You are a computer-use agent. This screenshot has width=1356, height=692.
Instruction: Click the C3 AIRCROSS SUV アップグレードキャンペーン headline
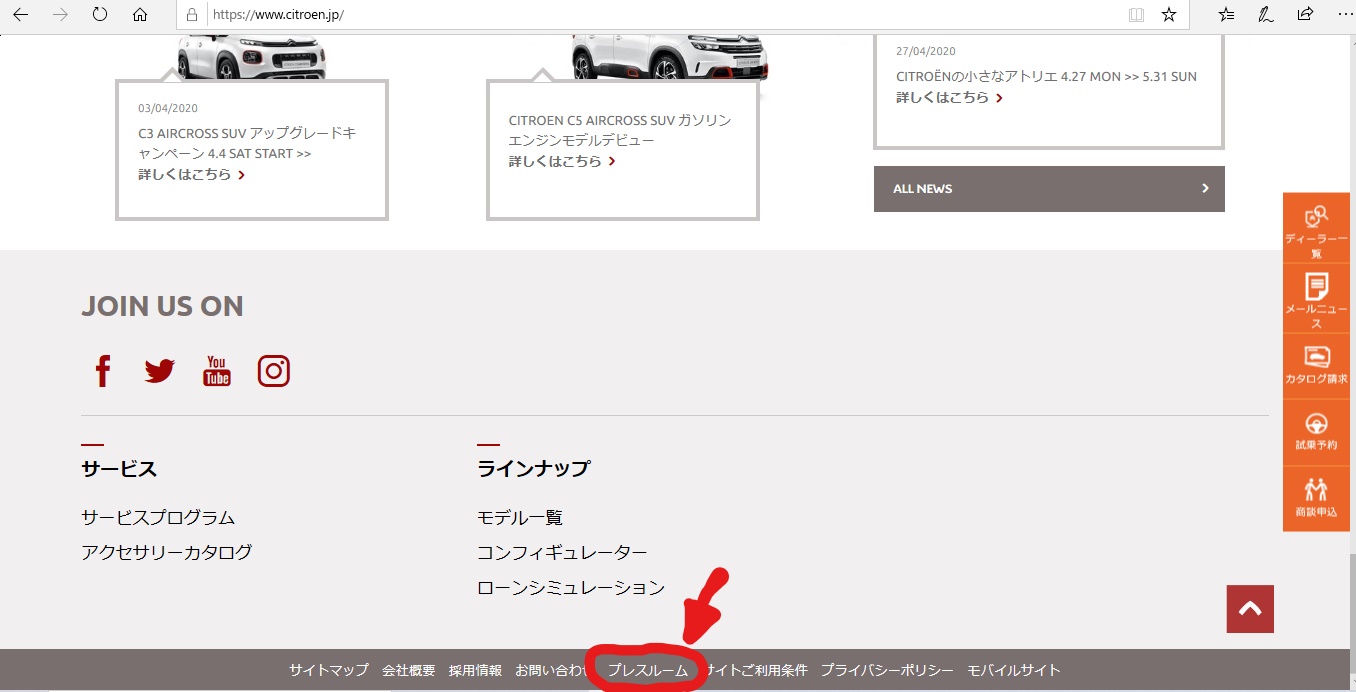247,143
